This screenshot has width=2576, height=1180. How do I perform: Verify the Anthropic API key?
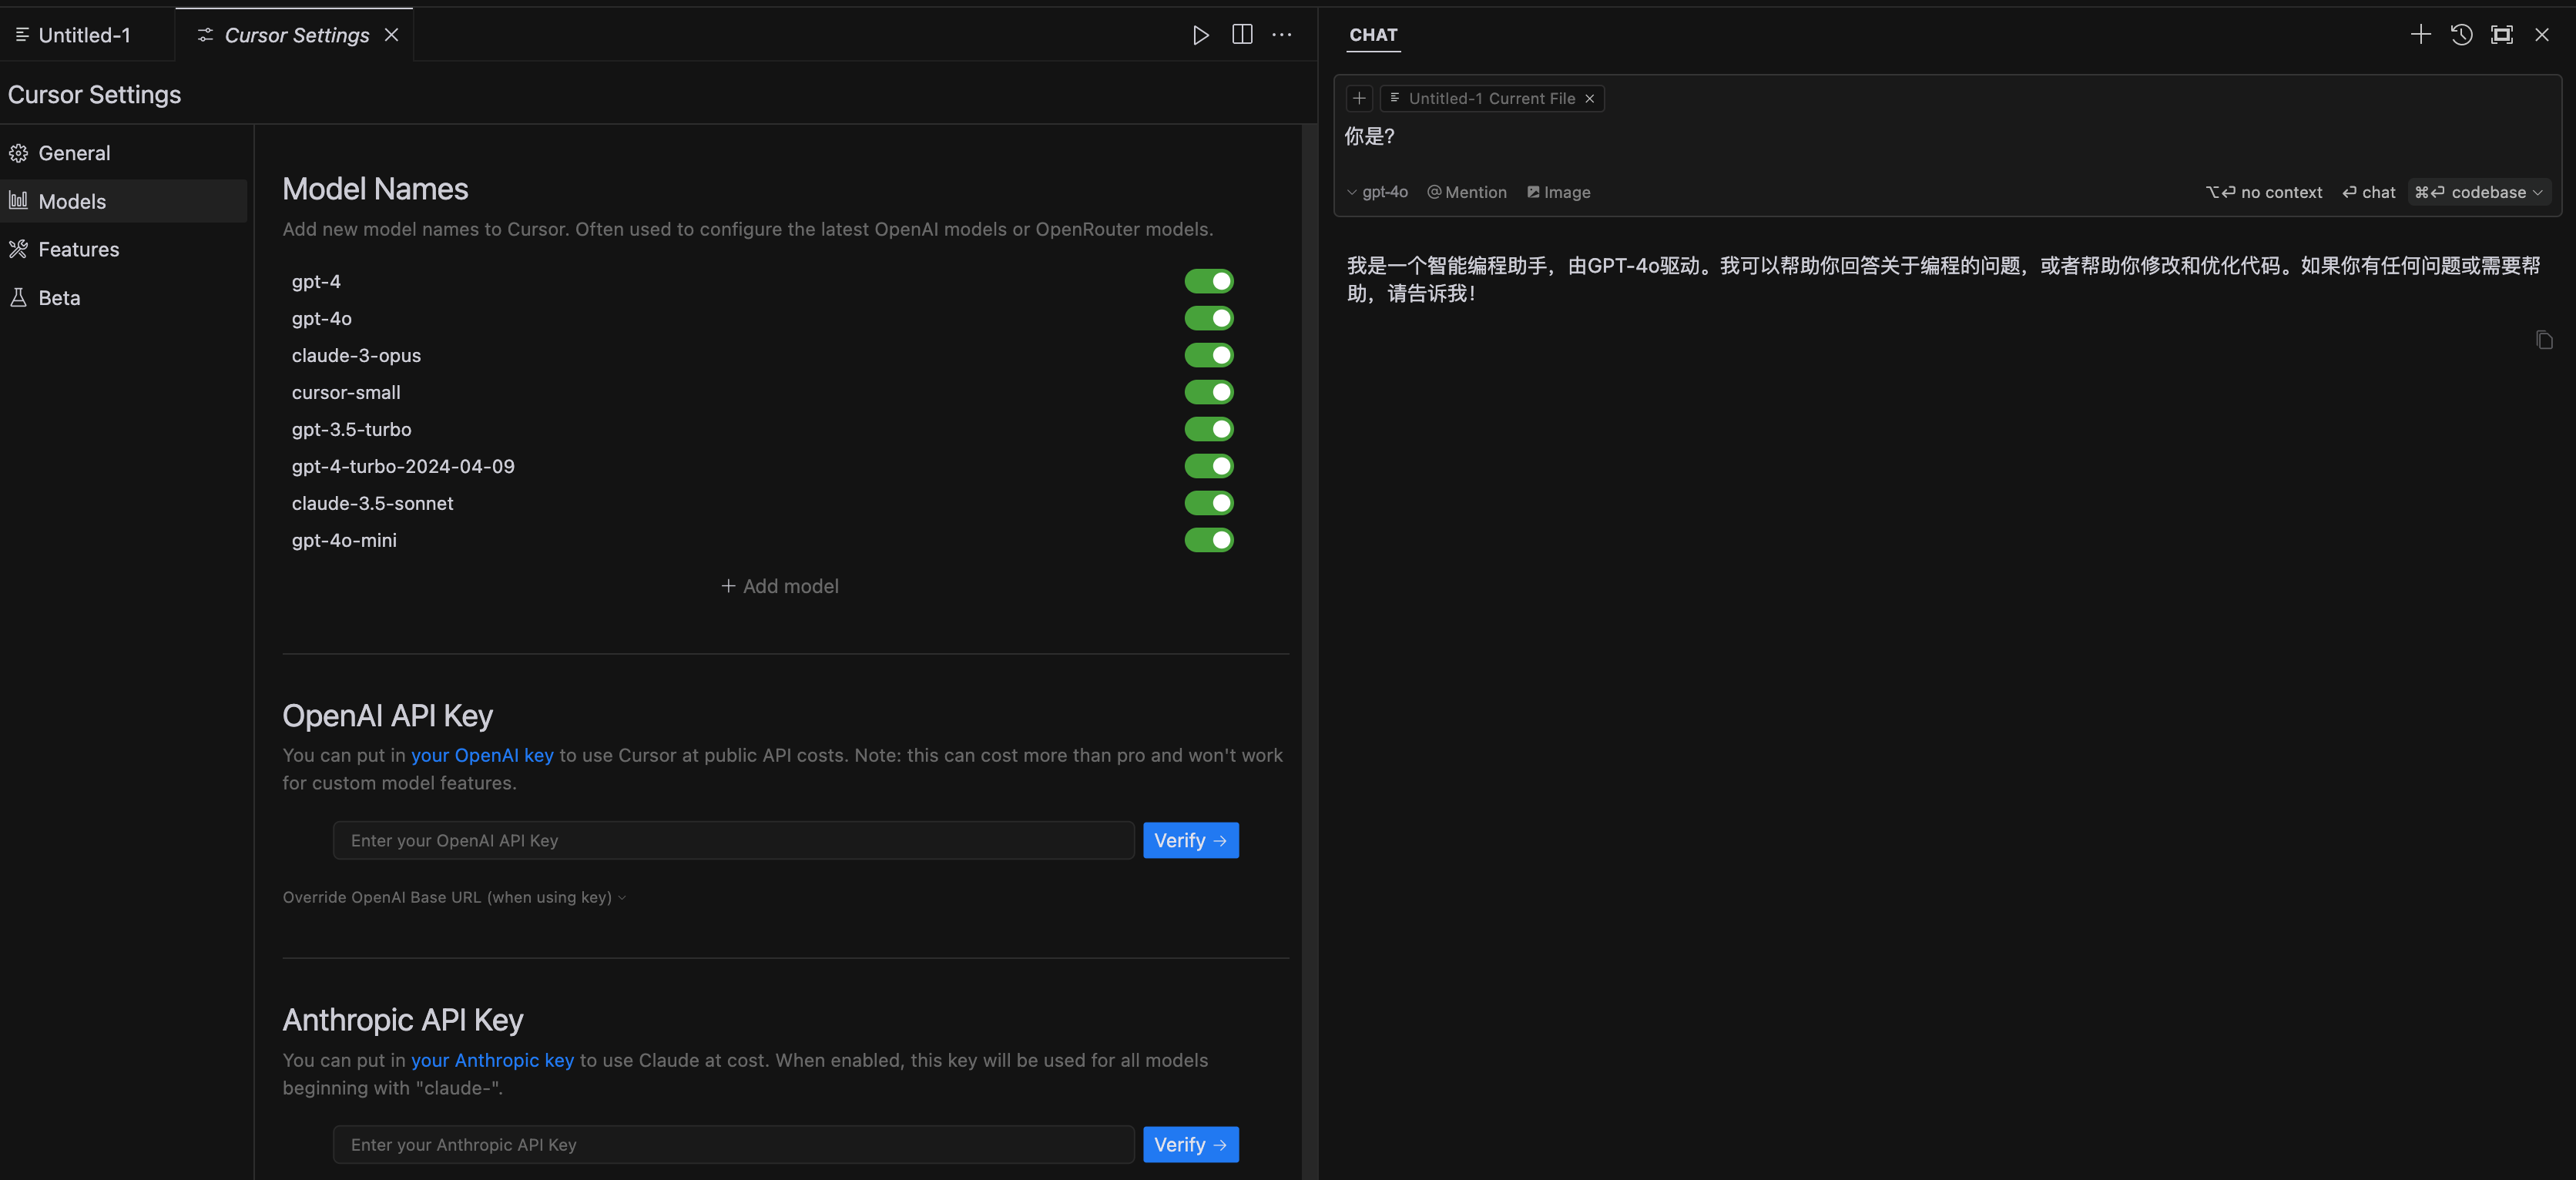coord(1190,1144)
